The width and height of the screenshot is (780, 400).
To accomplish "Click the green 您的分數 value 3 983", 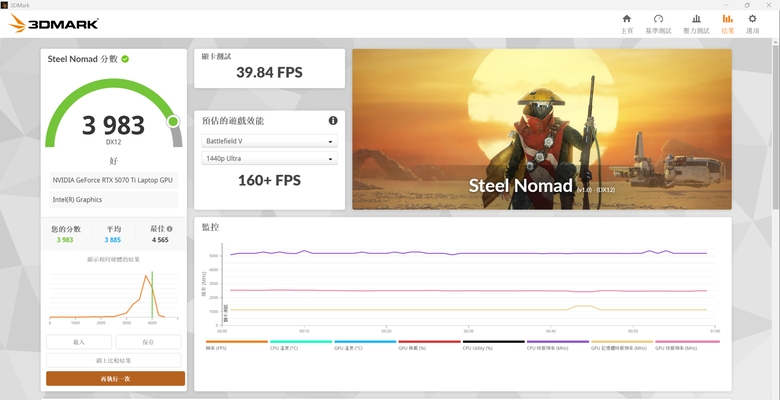I will pos(65,240).
